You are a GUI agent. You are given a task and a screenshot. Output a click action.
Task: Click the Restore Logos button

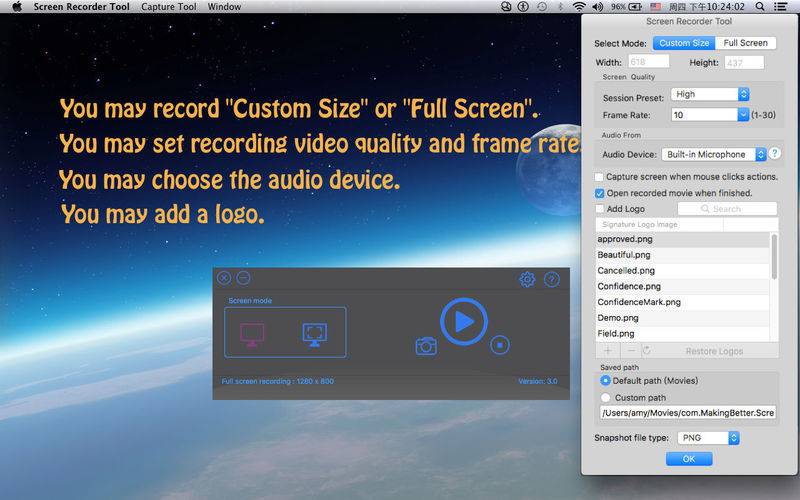(x=714, y=351)
